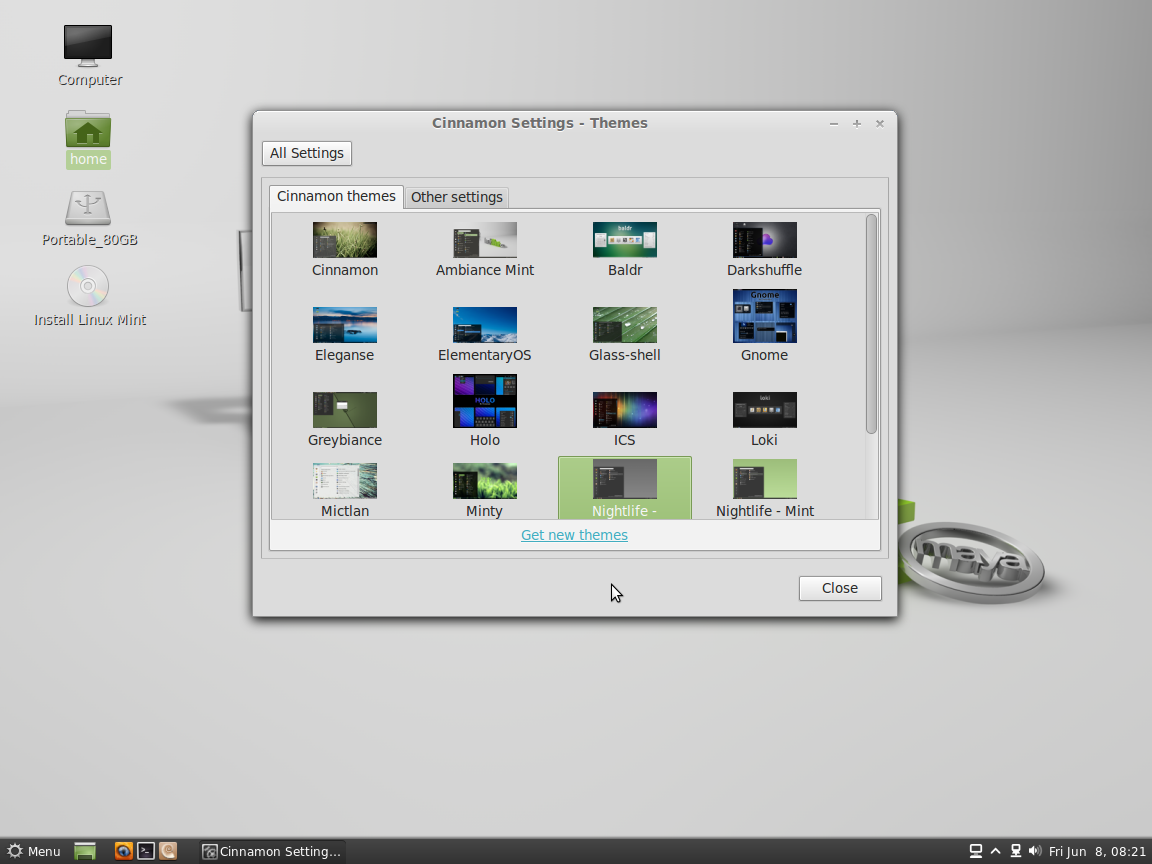Viewport: 1152px width, 864px height.
Task: Choose the Mictlan theme
Action: [x=345, y=490]
